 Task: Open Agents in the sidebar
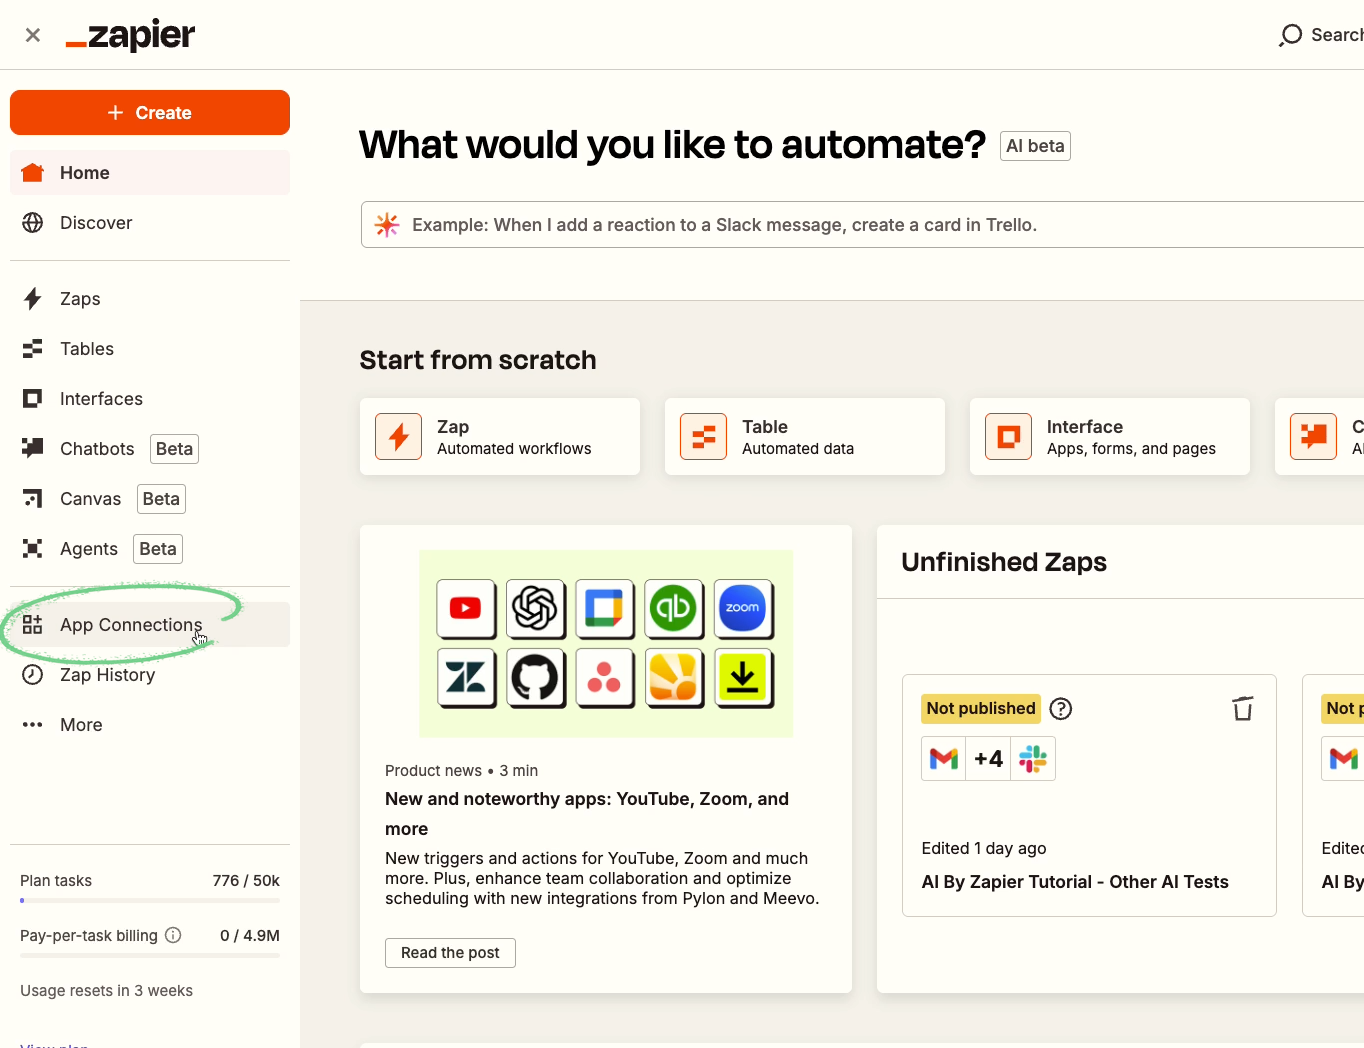(x=150, y=549)
